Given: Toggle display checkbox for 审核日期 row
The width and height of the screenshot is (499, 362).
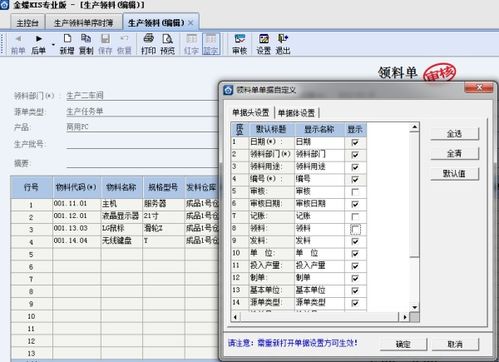Looking at the screenshot, I should pos(355,204).
